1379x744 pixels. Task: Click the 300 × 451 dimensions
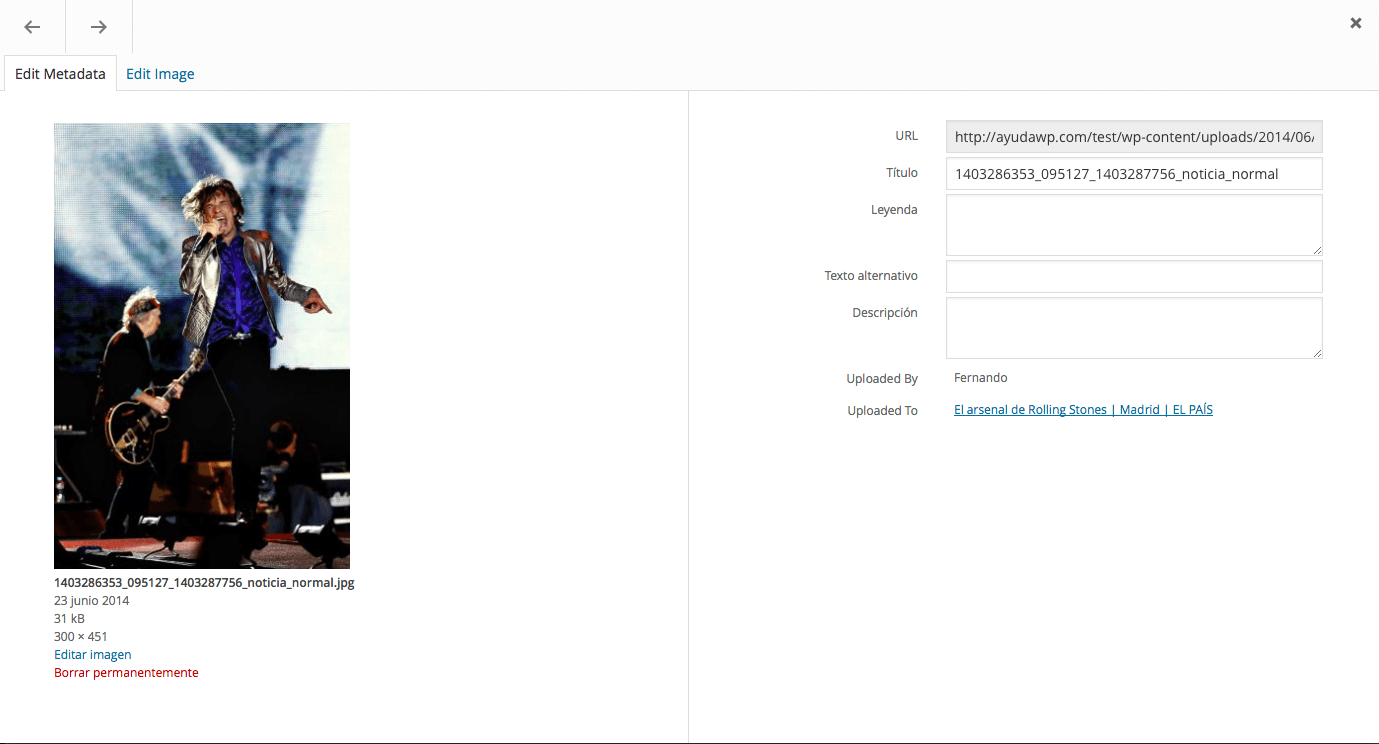pyautogui.click(x=81, y=636)
